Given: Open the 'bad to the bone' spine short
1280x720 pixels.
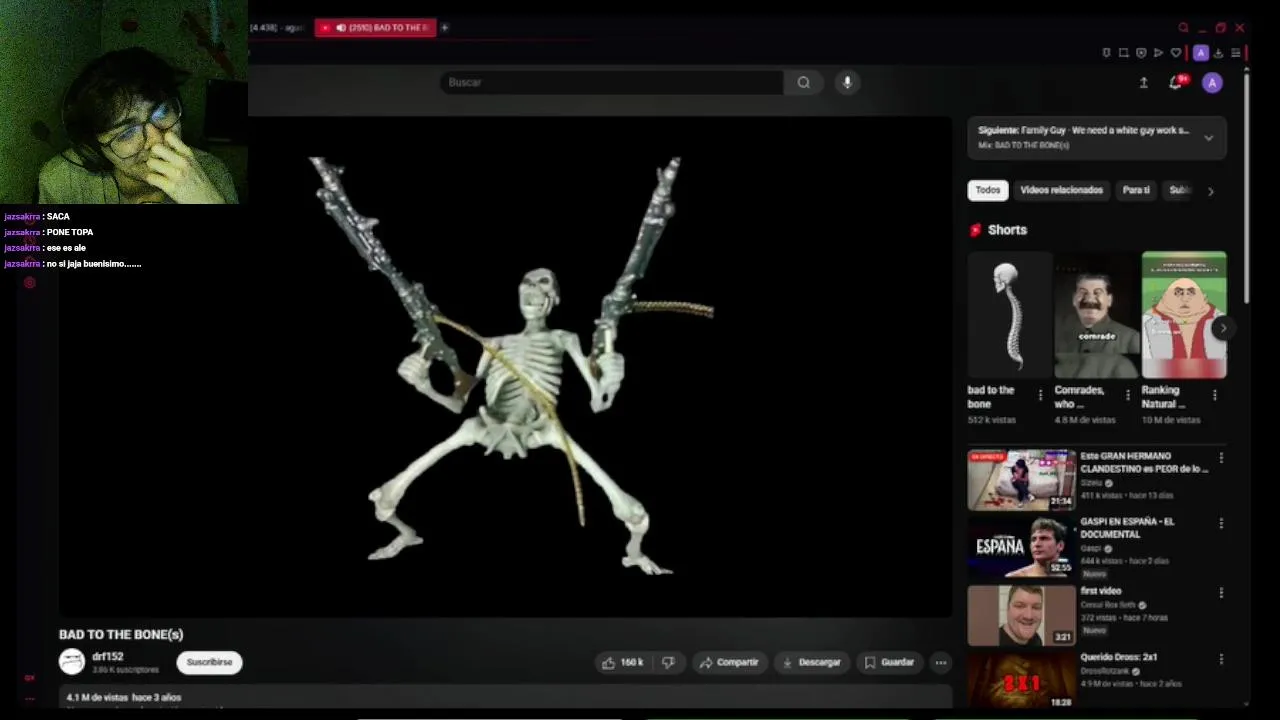Looking at the screenshot, I should (1009, 315).
